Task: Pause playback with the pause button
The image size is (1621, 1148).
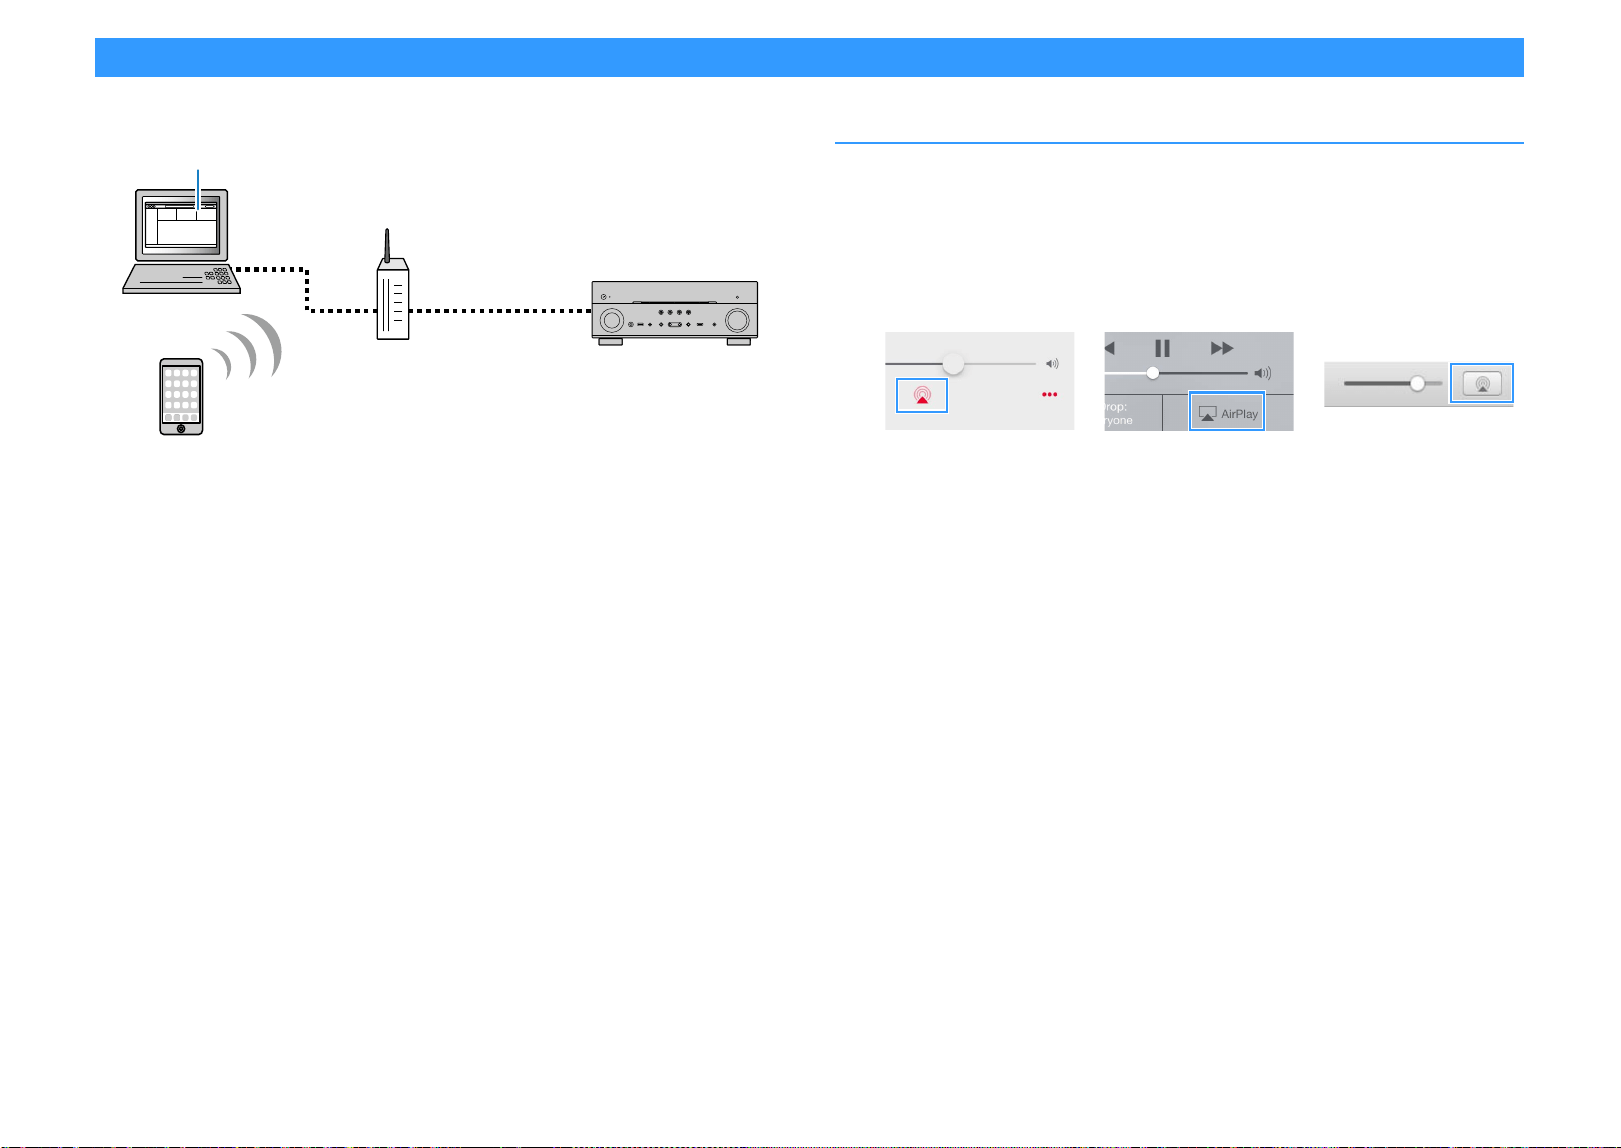Action: click(1162, 348)
